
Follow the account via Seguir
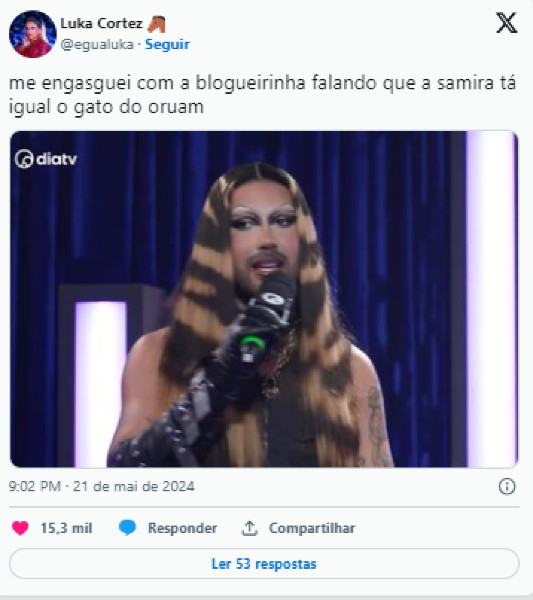(167, 44)
